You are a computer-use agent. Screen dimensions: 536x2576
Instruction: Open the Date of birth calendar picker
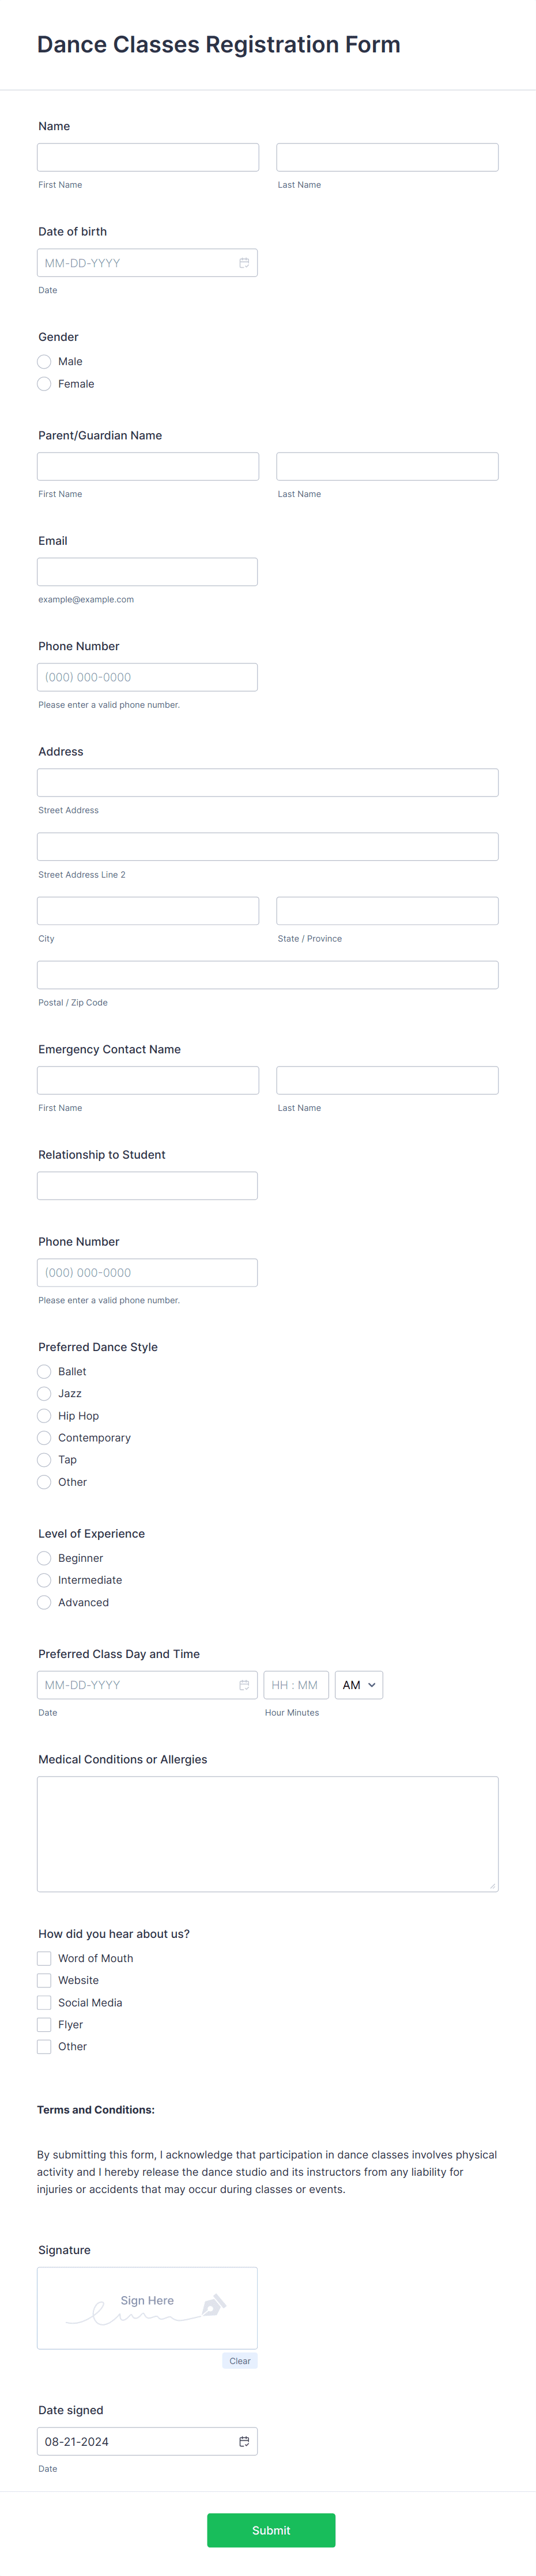pos(244,262)
